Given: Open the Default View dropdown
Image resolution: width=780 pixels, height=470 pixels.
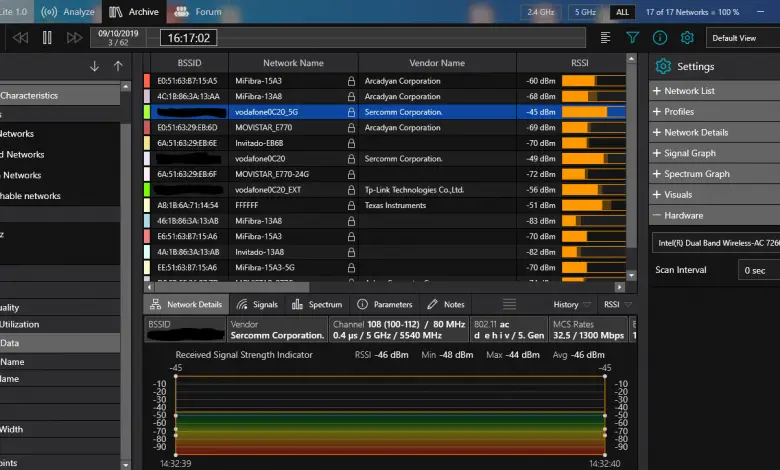Looking at the screenshot, I should [742, 38].
